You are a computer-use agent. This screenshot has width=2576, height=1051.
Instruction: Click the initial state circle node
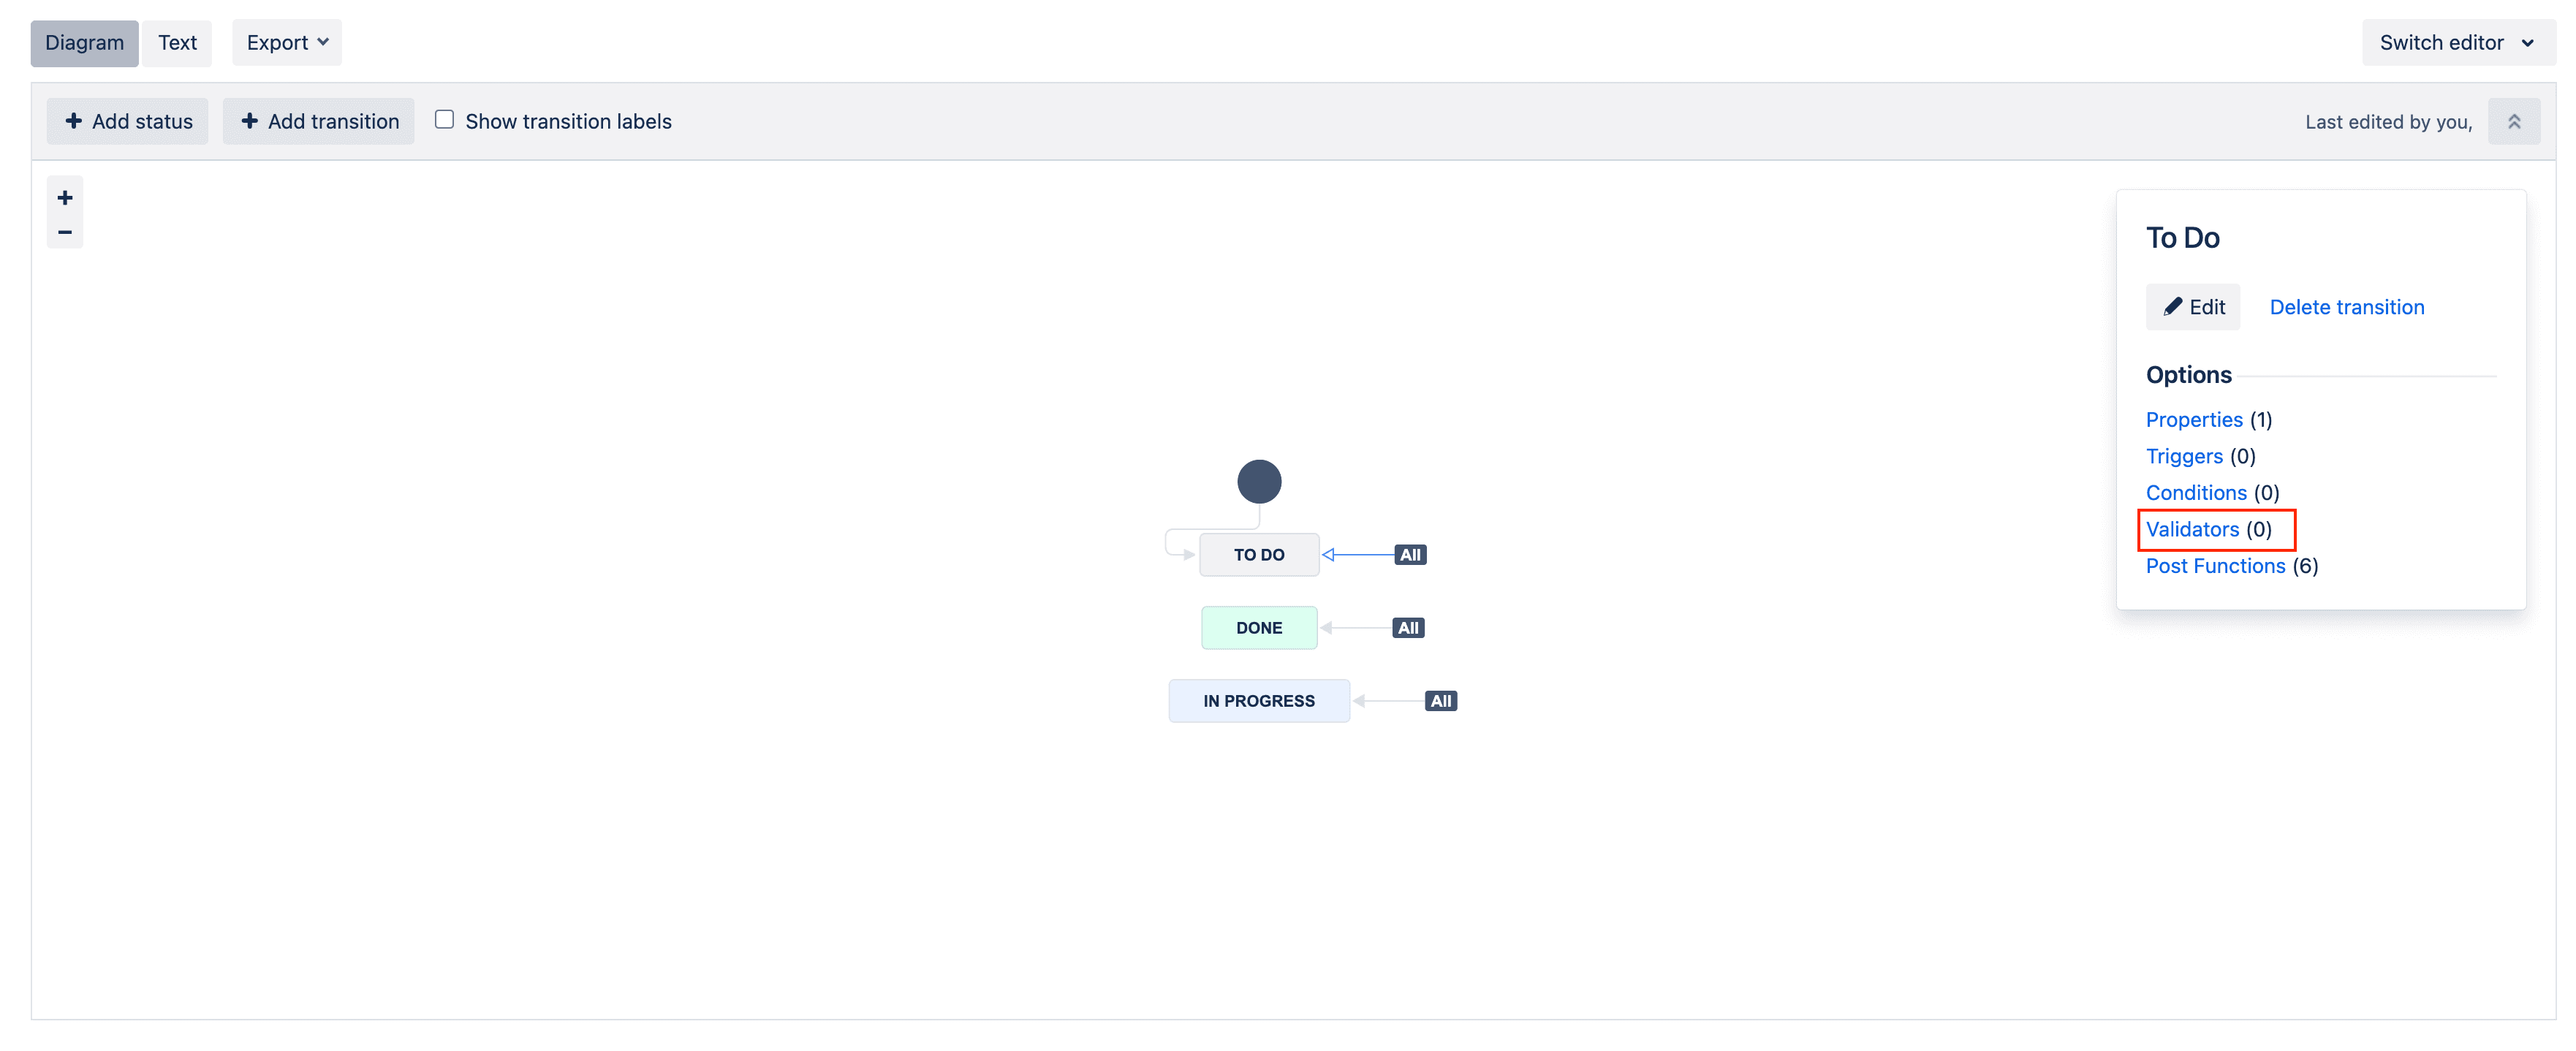coord(1259,481)
